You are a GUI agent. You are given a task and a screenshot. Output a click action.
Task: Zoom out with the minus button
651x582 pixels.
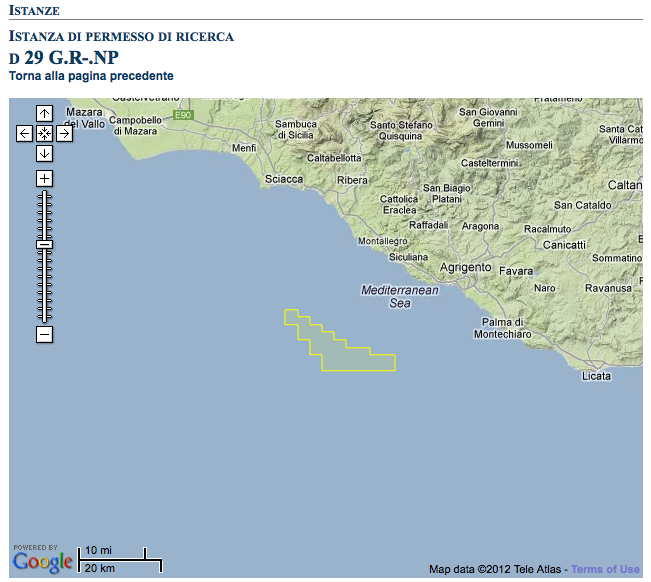[x=44, y=335]
